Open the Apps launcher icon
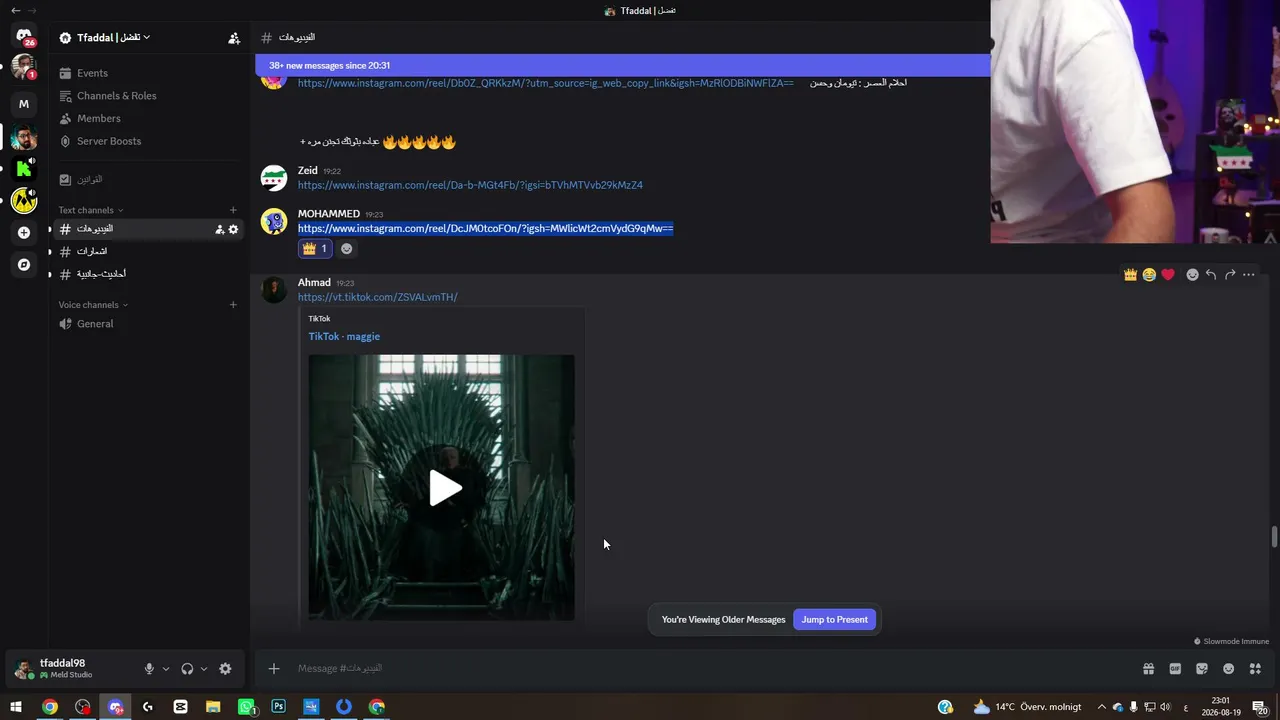1280x720 pixels. [x=1255, y=669]
